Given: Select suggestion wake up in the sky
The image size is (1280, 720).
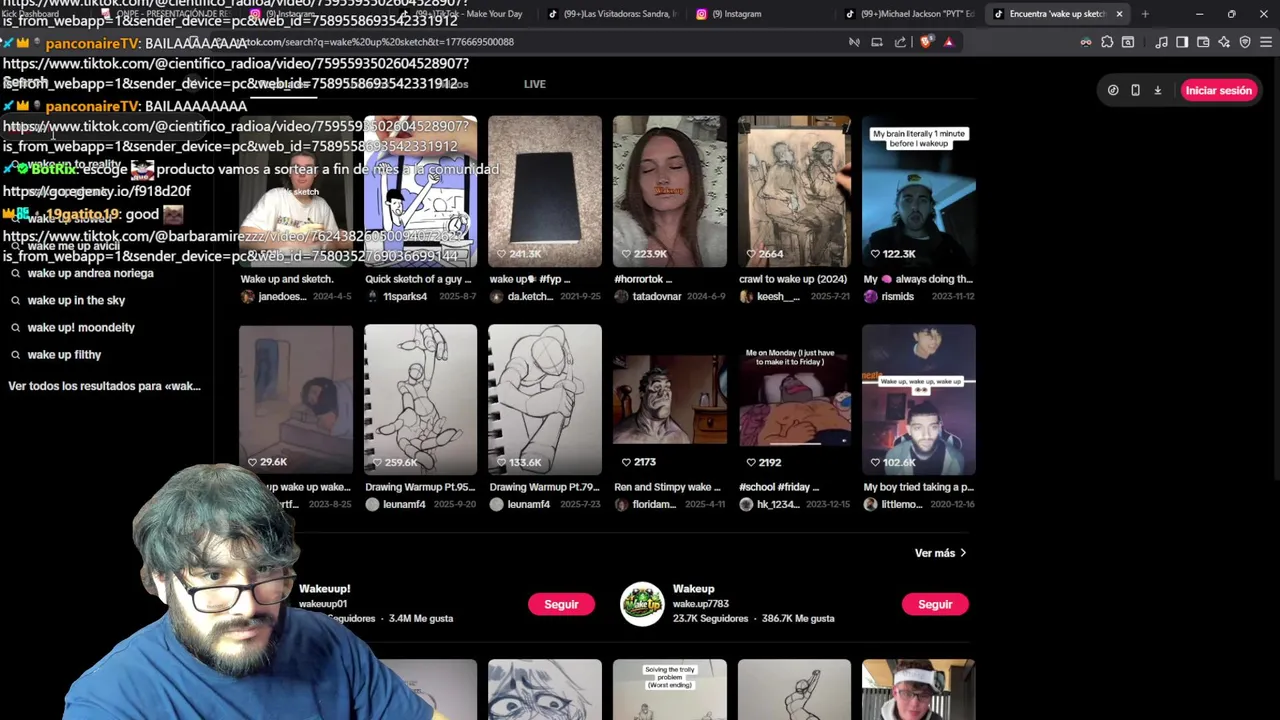Looking at the screenshot, I should point(76,300).
